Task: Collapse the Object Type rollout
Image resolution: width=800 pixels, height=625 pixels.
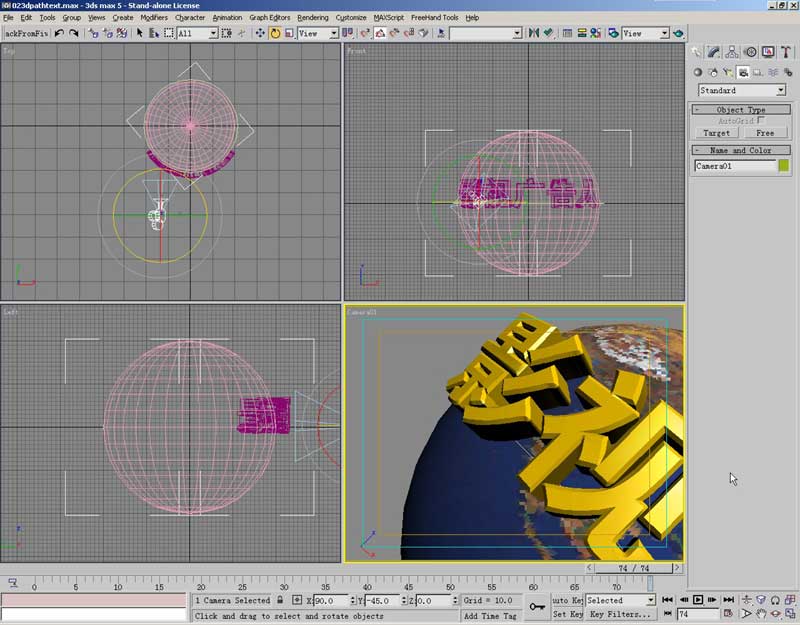Action: tap(741, 109)
